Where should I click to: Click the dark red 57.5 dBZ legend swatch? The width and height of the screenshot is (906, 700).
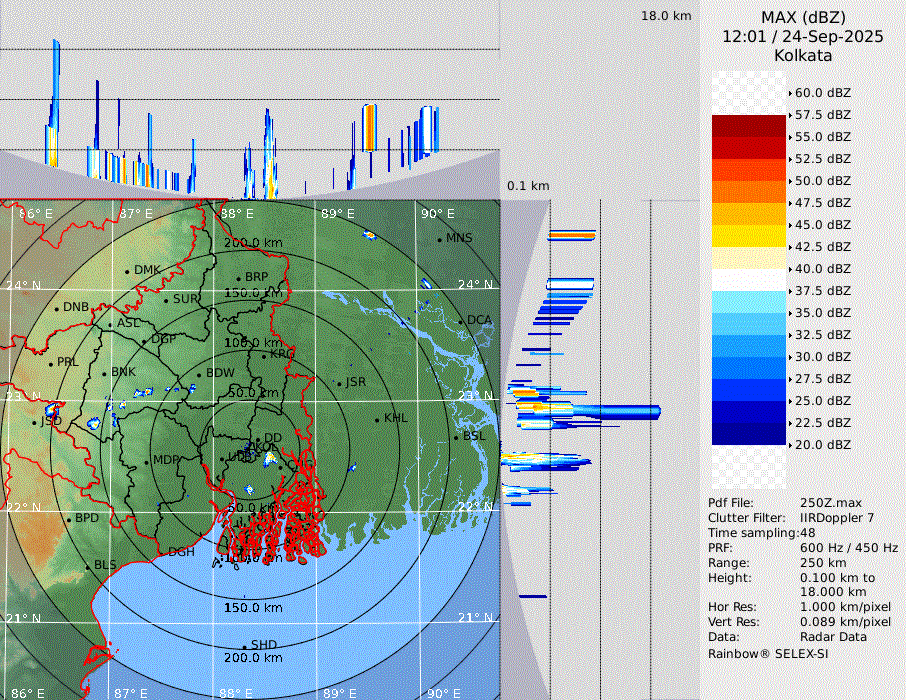749,126
